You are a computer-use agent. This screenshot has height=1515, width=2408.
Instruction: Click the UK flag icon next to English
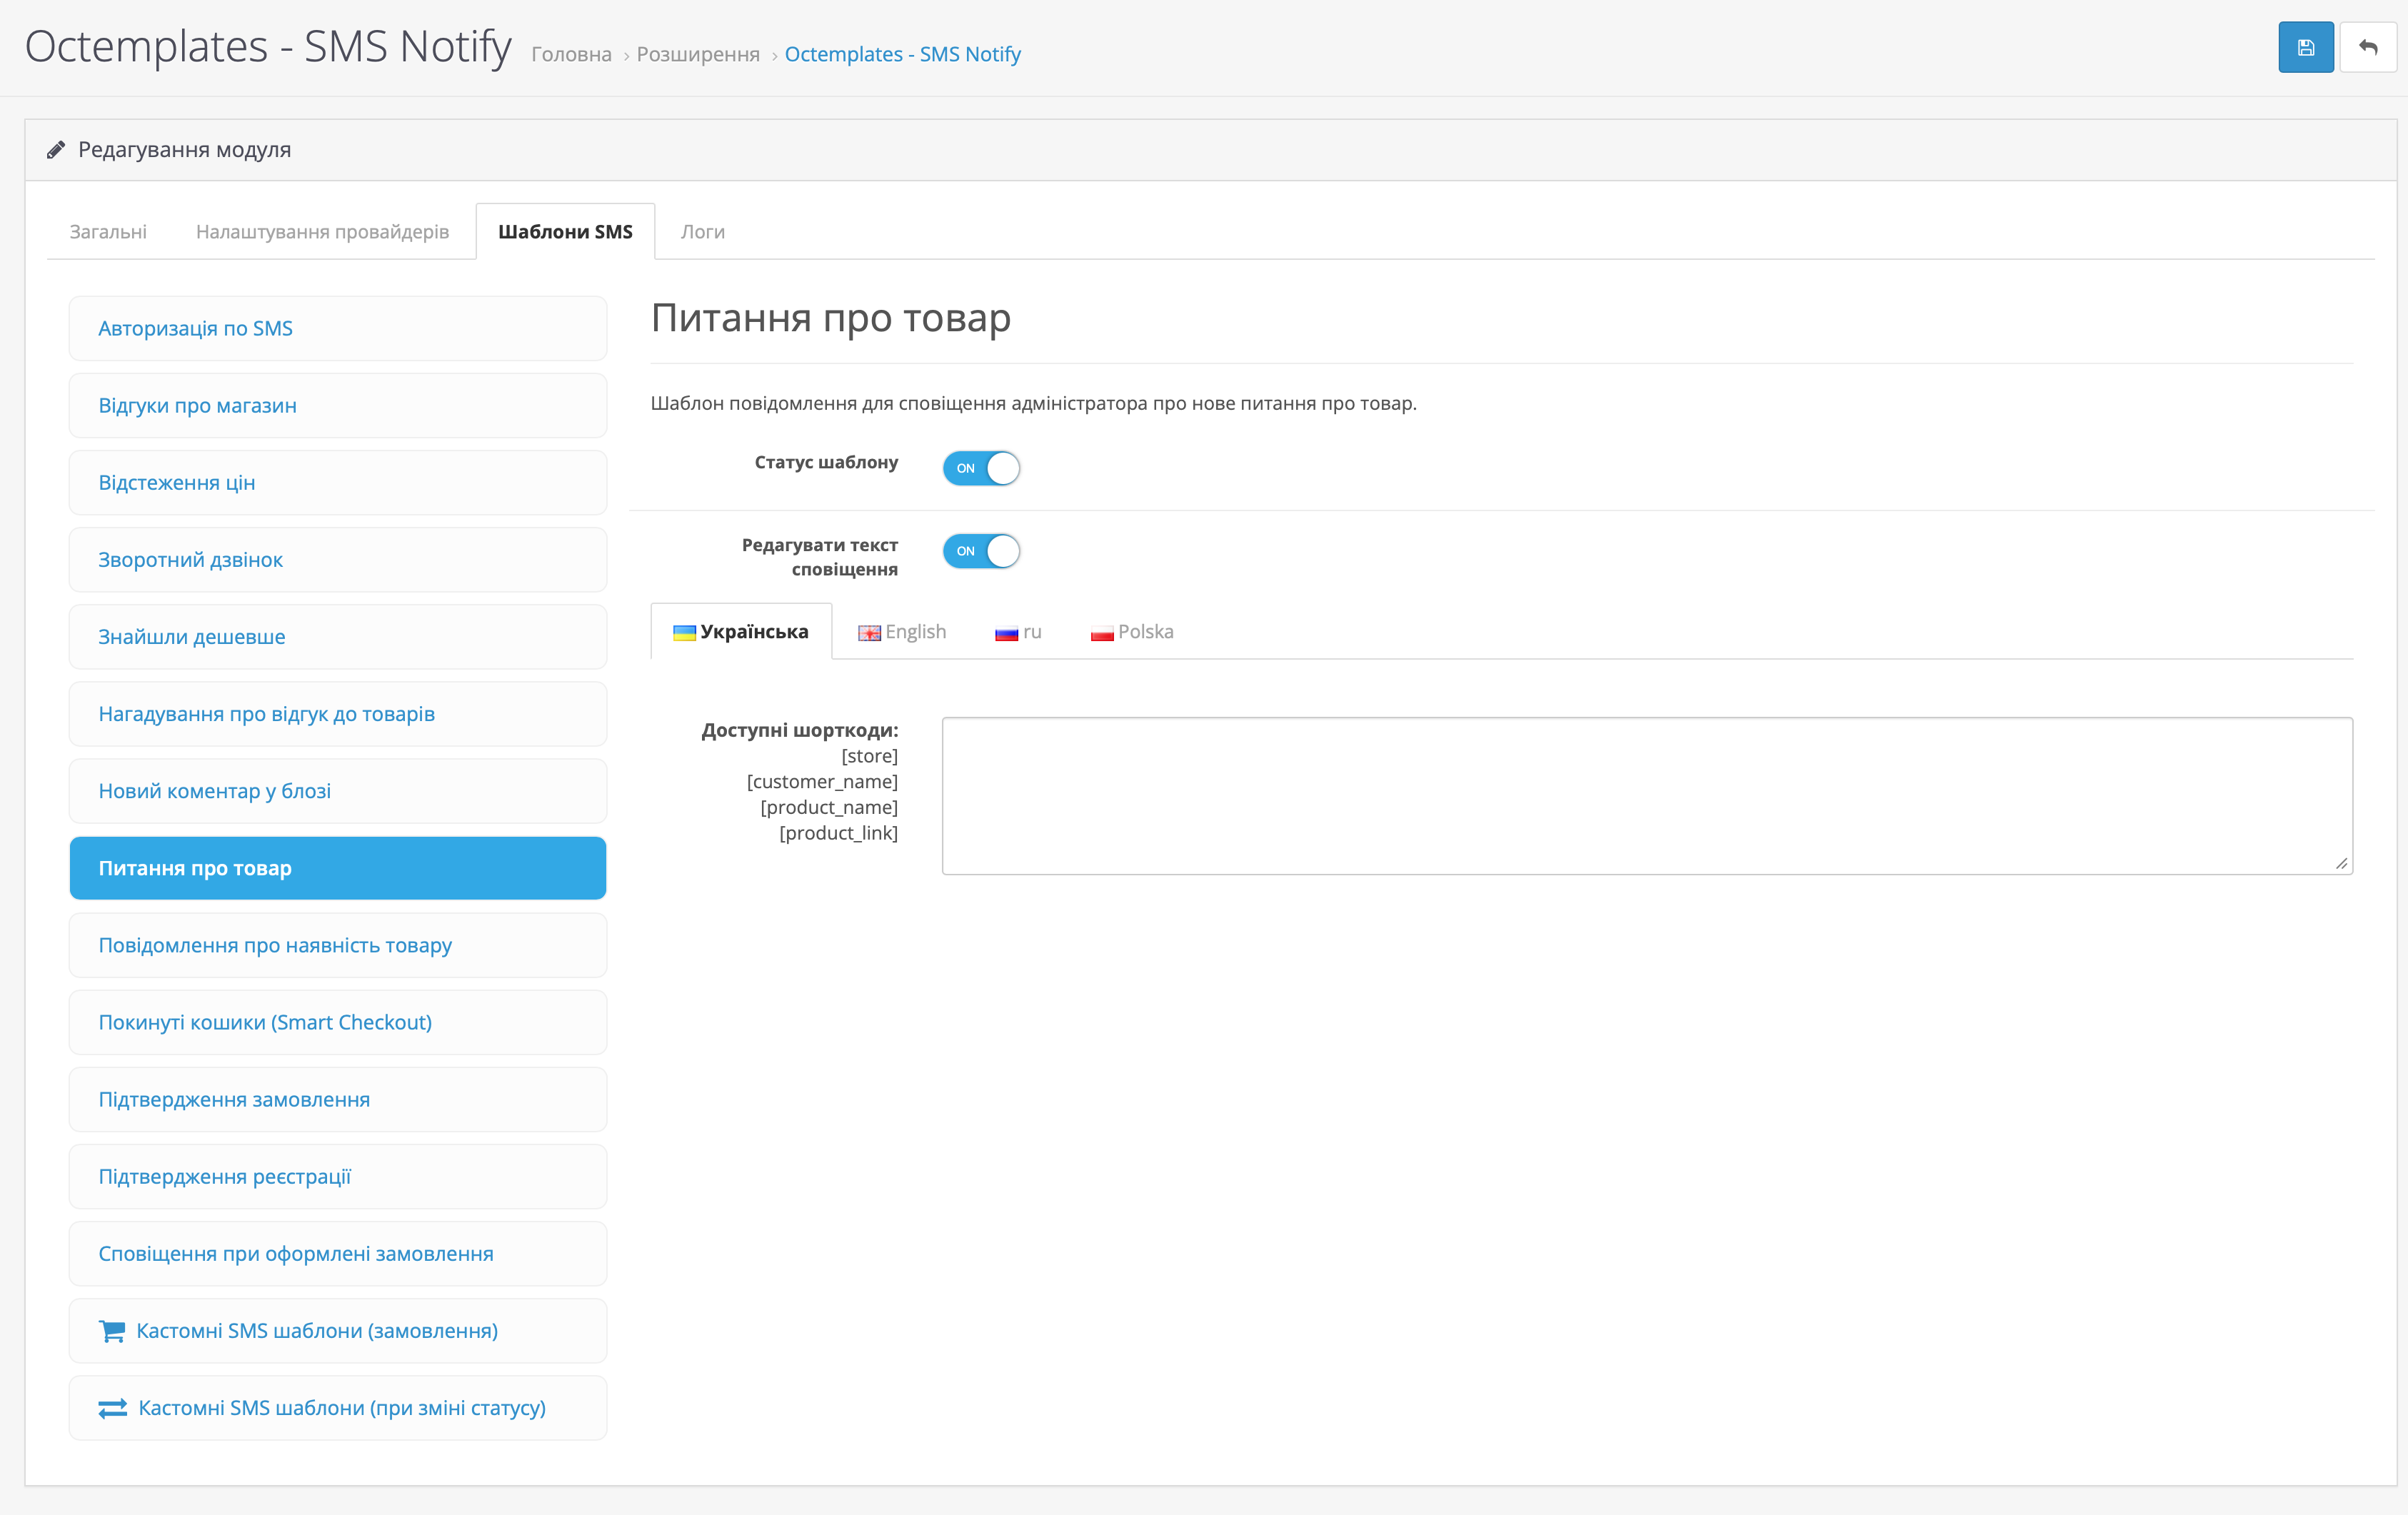click(869, 633)
